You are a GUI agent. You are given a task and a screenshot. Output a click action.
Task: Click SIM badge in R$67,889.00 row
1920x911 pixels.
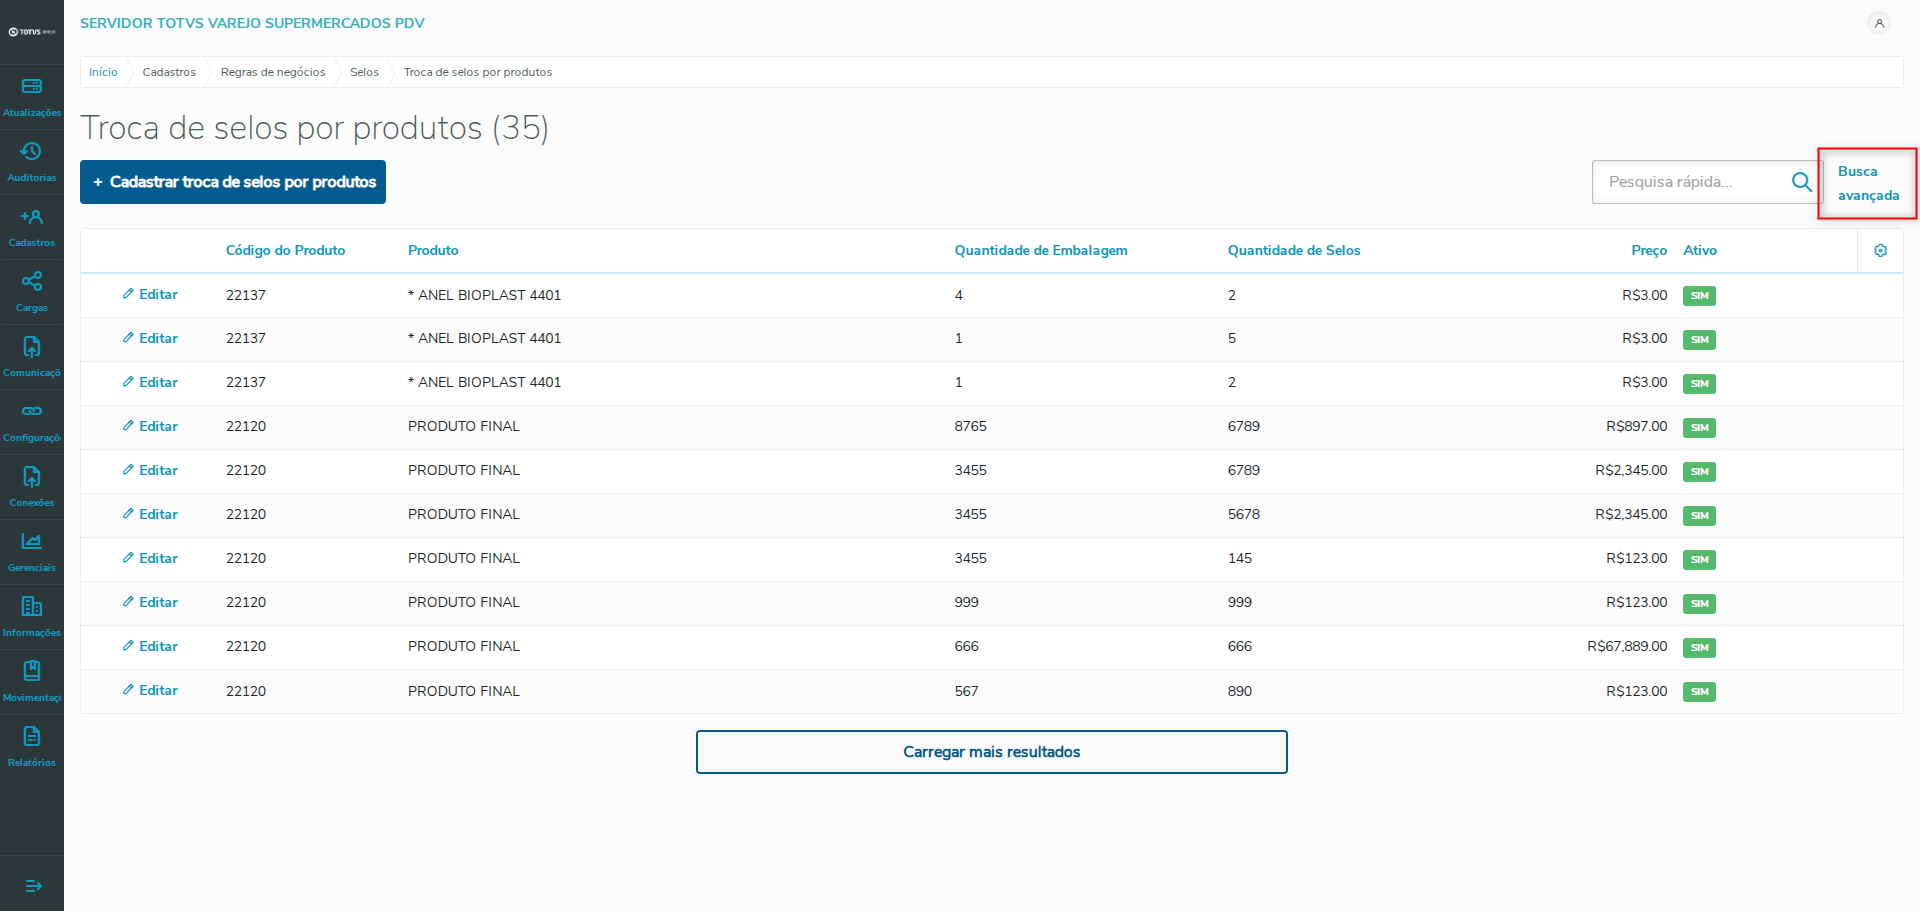coord(1699,648)
